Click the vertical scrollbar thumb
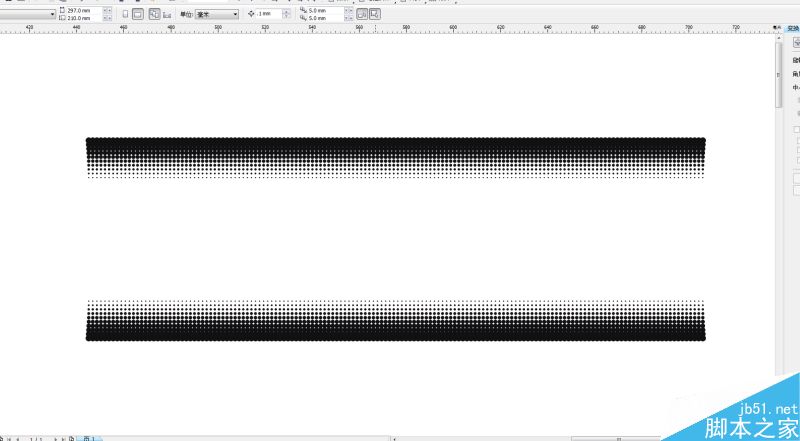Viewport: 800px width, 441px height. point(779,75)
